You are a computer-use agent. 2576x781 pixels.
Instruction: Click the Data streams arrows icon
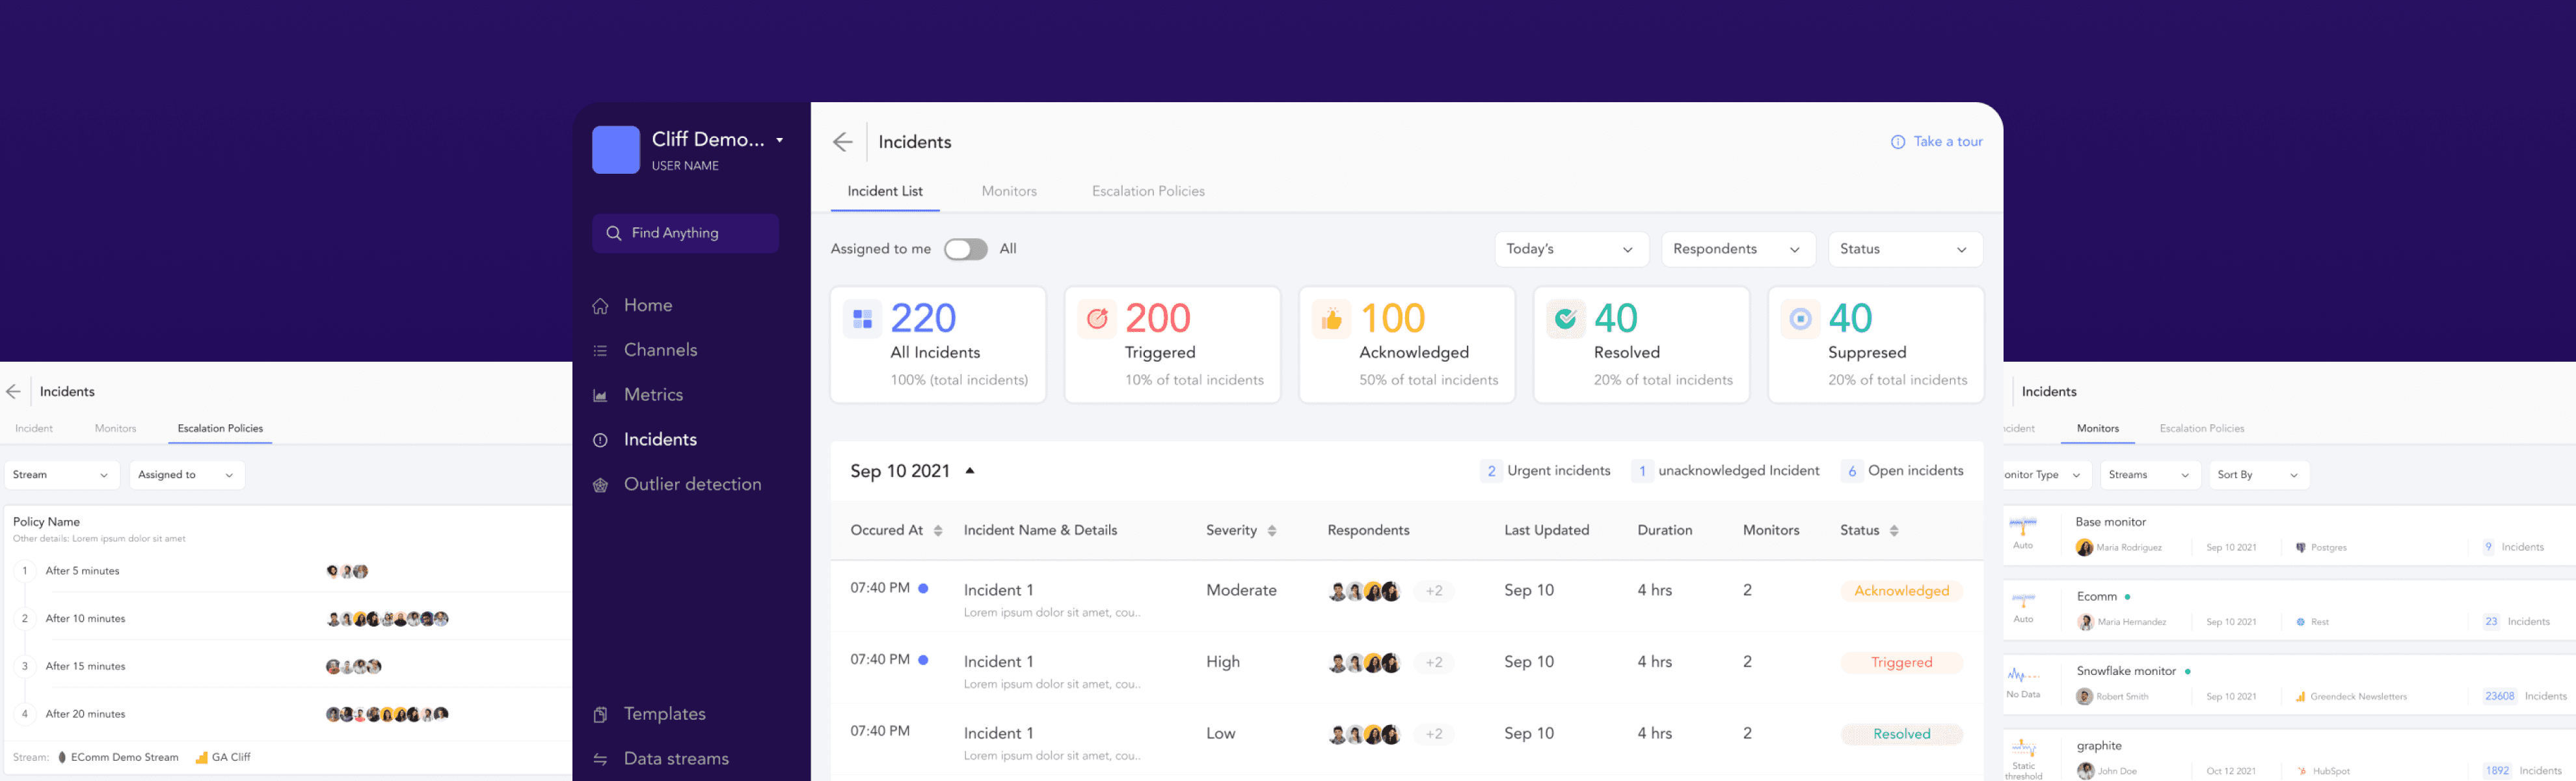600,759
